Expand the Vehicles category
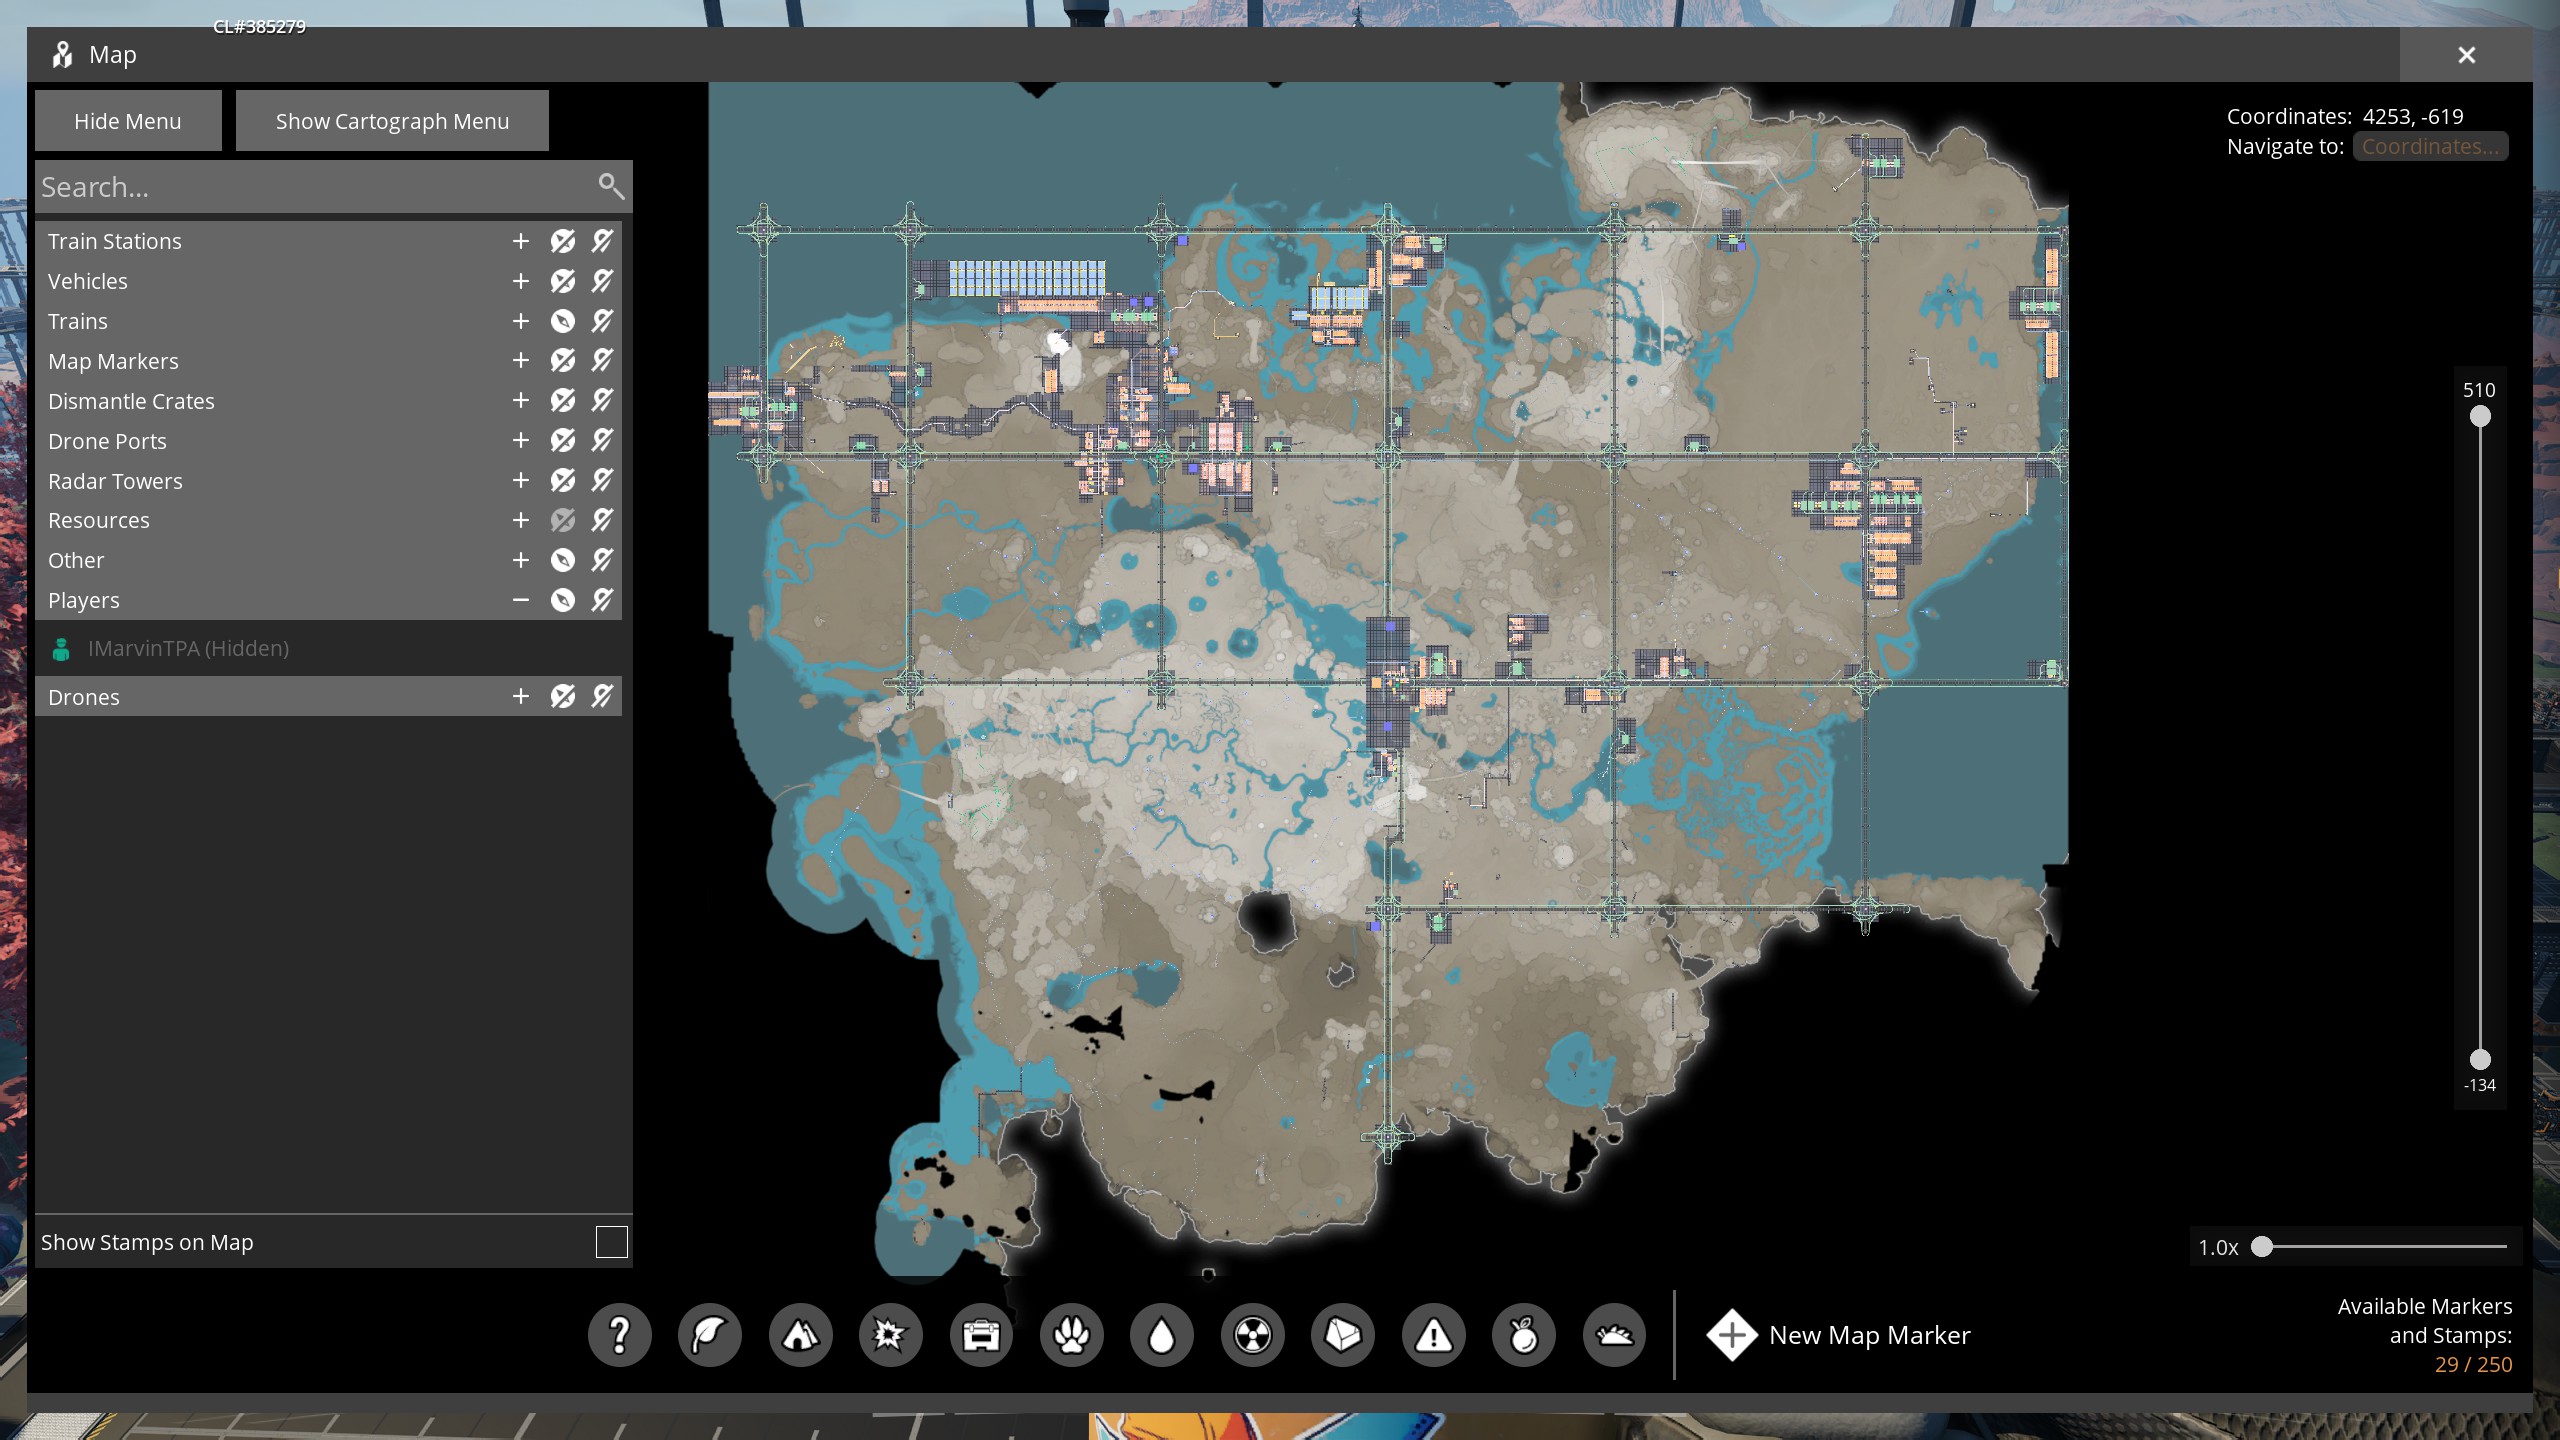 (x=520, y=281)
